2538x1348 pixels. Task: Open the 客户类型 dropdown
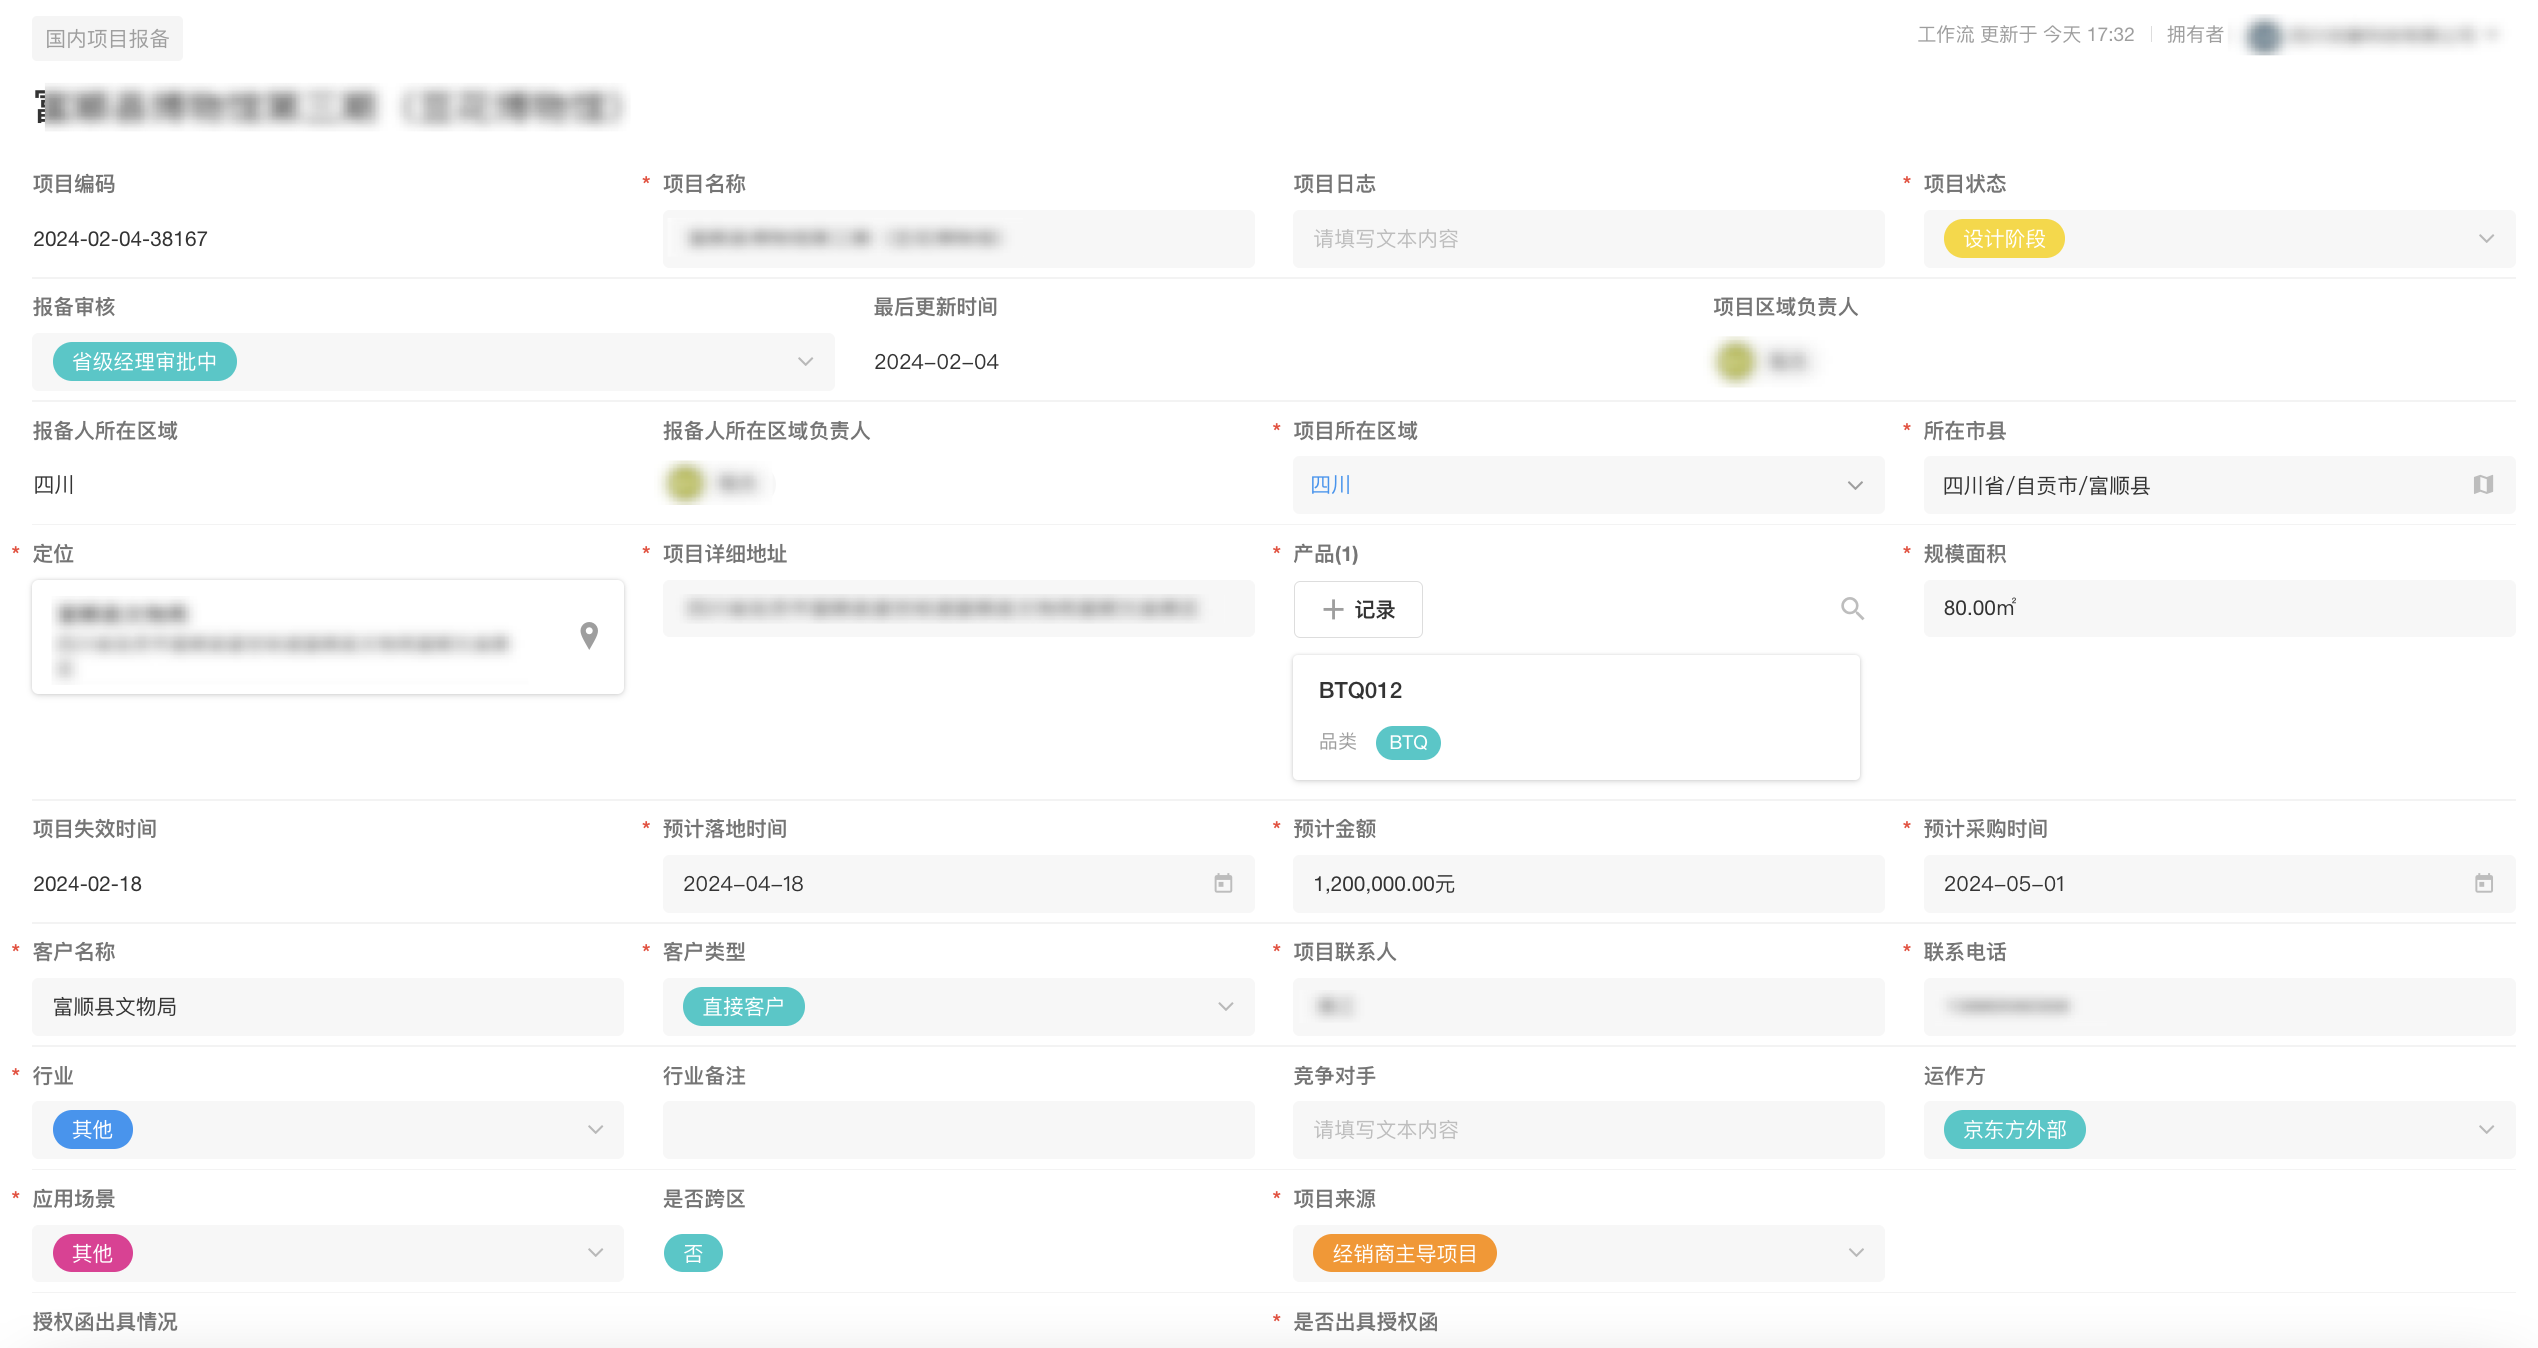(x=1225, y=1006)
